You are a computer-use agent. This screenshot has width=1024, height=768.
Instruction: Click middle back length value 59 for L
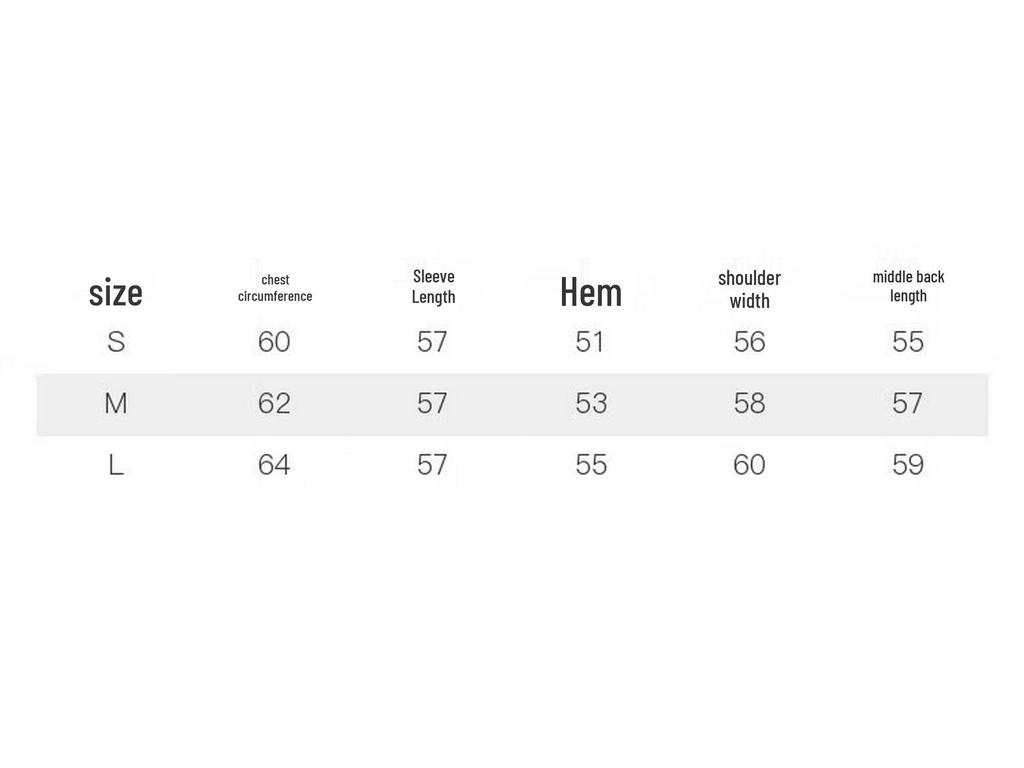pos(908,465)
